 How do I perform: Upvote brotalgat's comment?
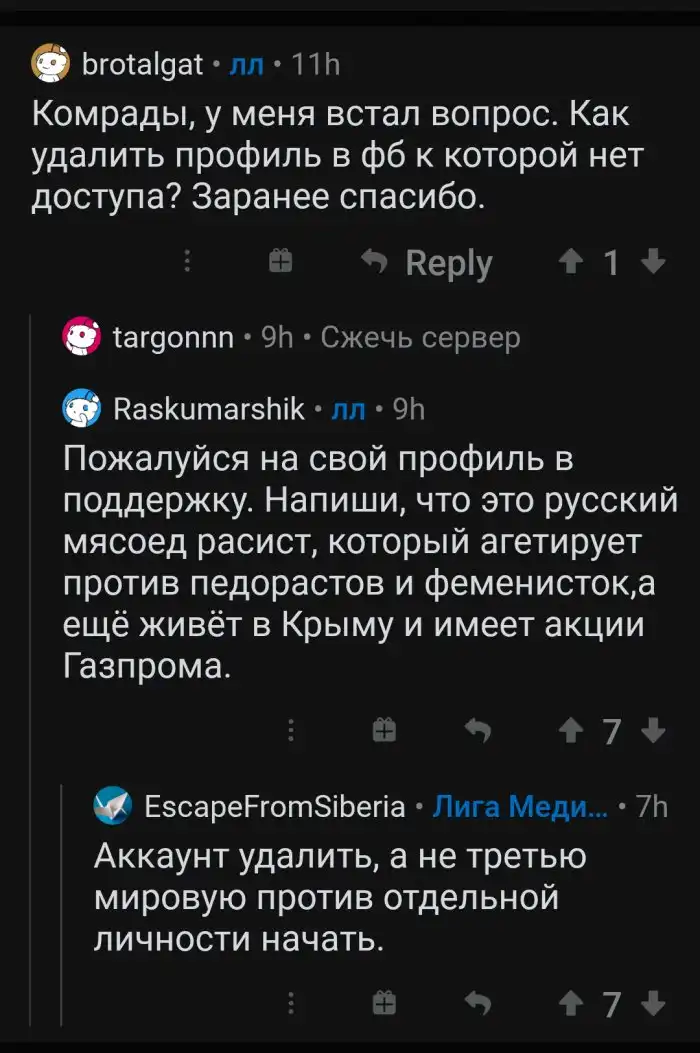tap(571, 262)
